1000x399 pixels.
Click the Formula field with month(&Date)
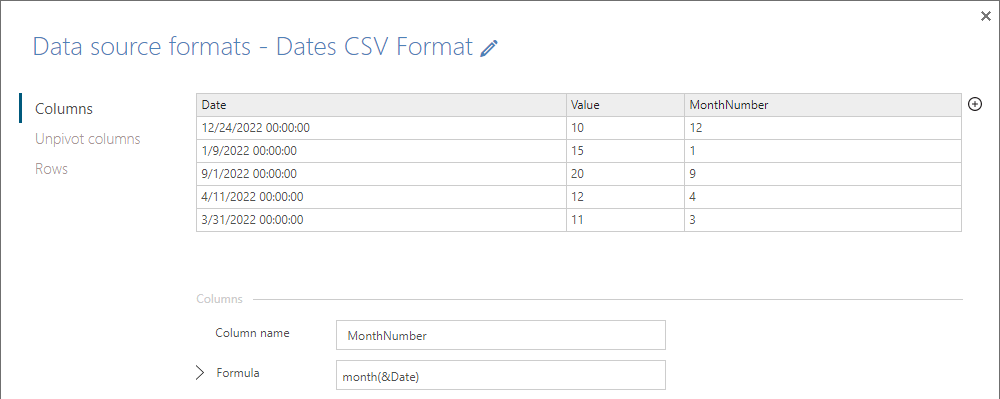(x=501, y=375)
